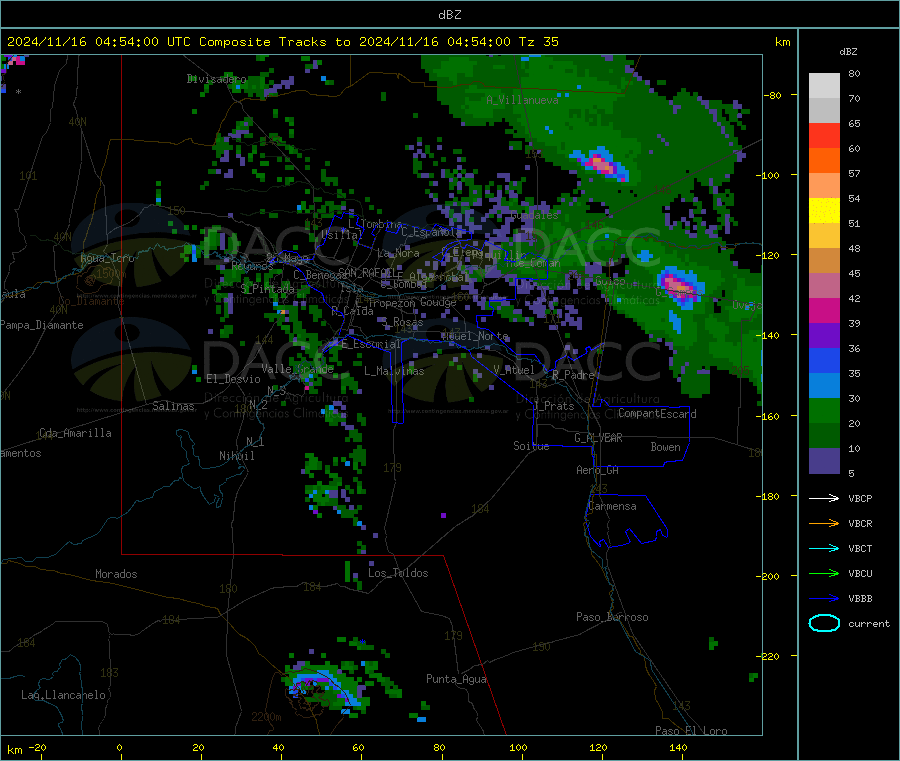900x761 pixels.
Task: Click the 'Los_Toldos' map label
Action: pos(398,573)
